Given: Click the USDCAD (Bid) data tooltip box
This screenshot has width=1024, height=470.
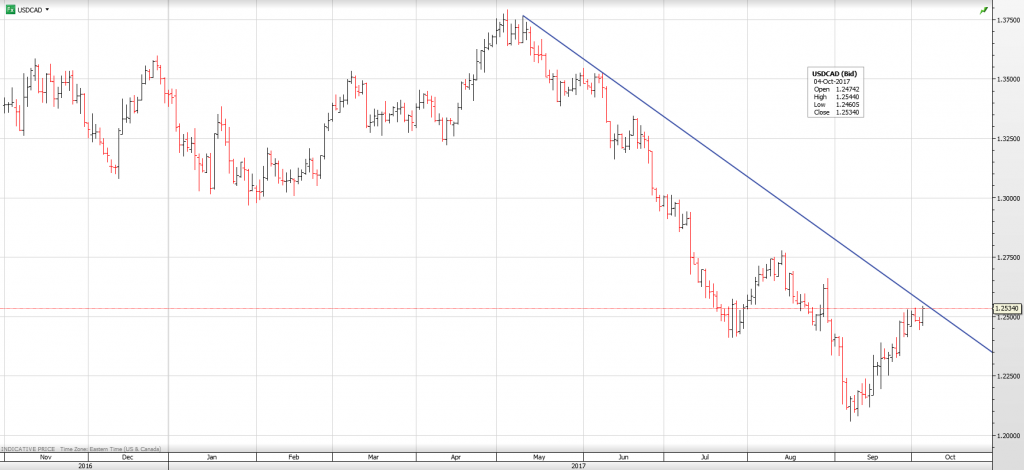Looking at the screenshot, I should (x=836, y=92).
